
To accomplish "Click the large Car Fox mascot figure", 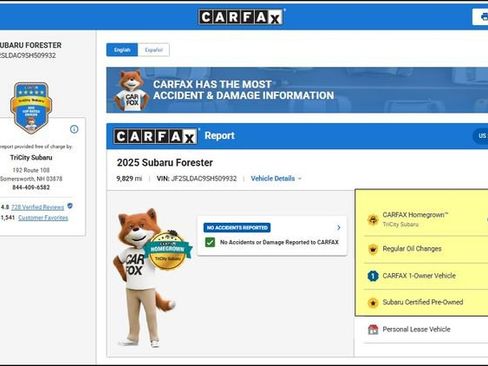I will click(145, 278).
